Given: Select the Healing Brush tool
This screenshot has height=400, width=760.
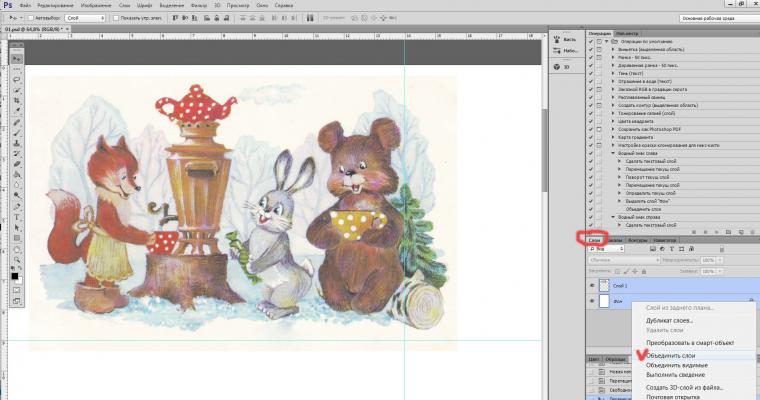Looking at the screenshot, I should 17,122.
